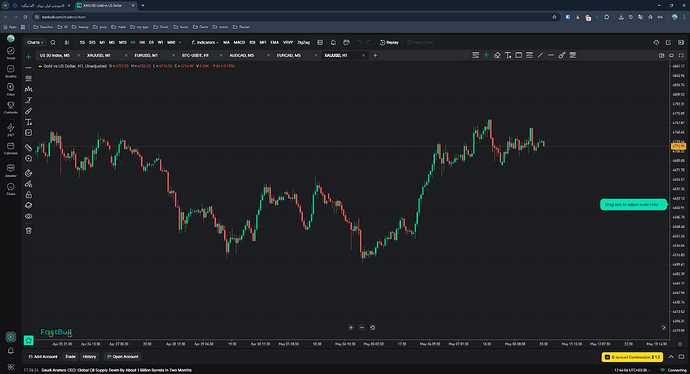Toggle visibility of all drawings (eye icon)
The width and height of the screenshot is (690, 374).
pos(29,216)
